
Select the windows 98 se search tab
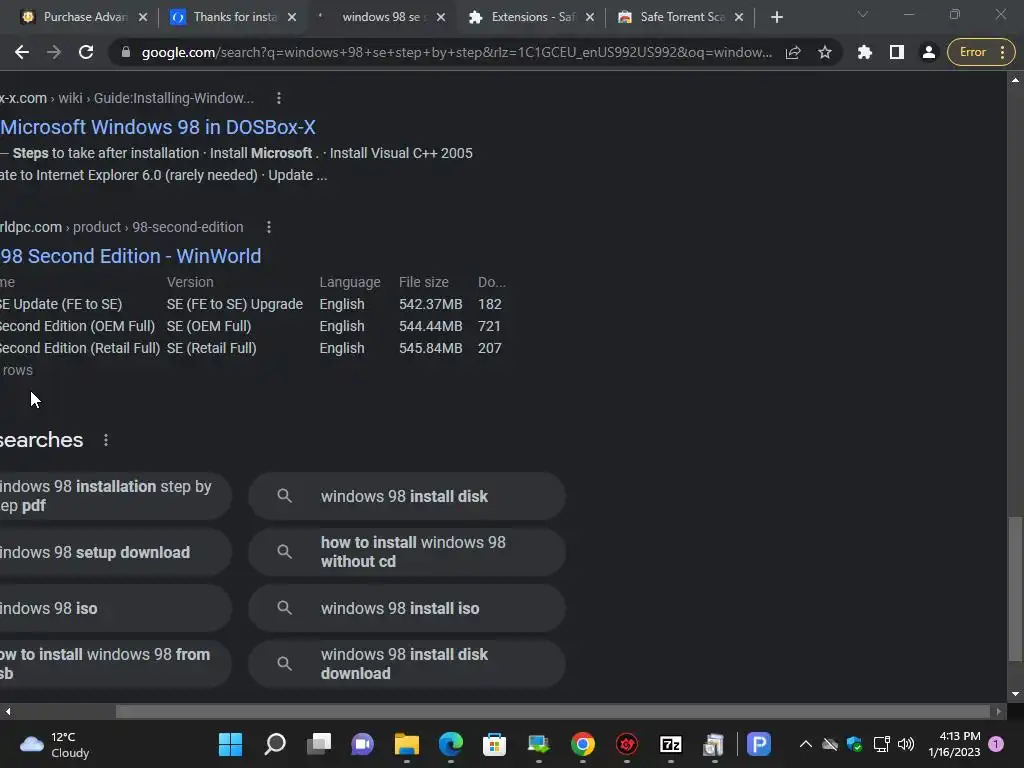(x=382, y=17)
